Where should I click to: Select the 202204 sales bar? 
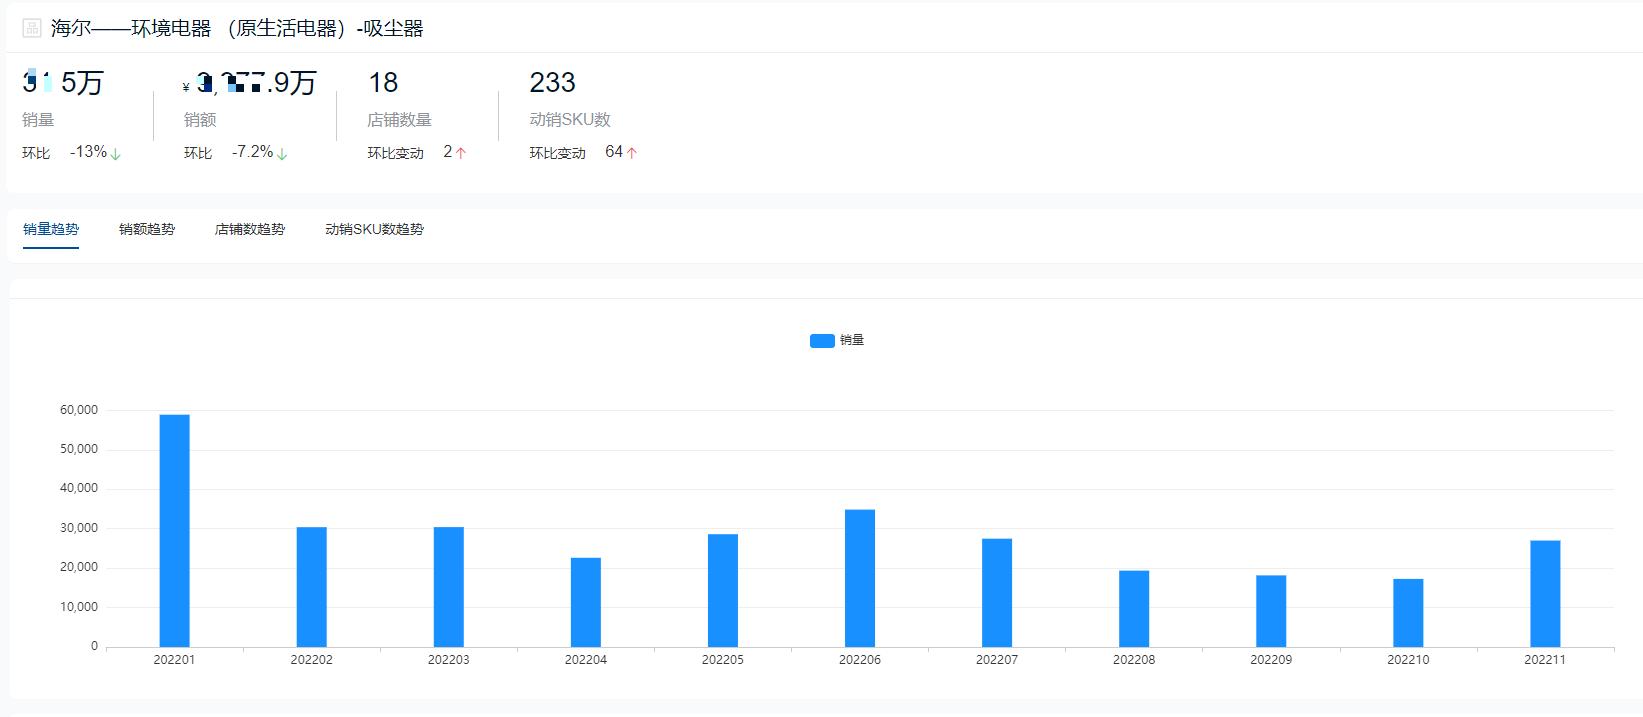[586, 602]
